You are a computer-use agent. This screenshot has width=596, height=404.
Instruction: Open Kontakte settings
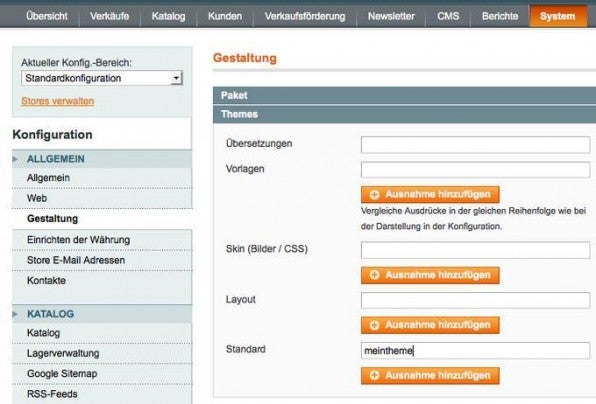[102, 280]
